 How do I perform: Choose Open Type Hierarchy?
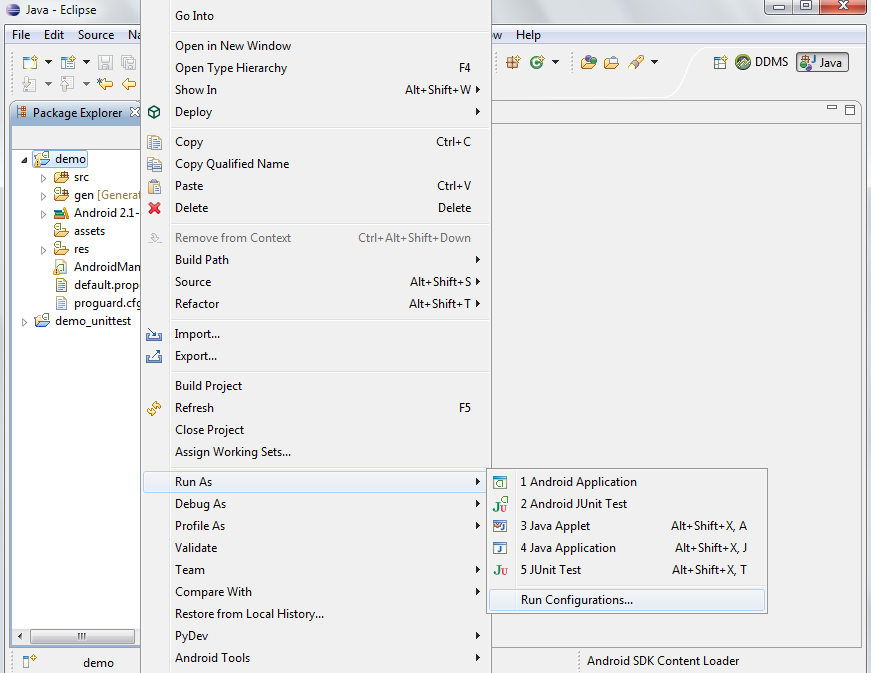click(316, 68)
